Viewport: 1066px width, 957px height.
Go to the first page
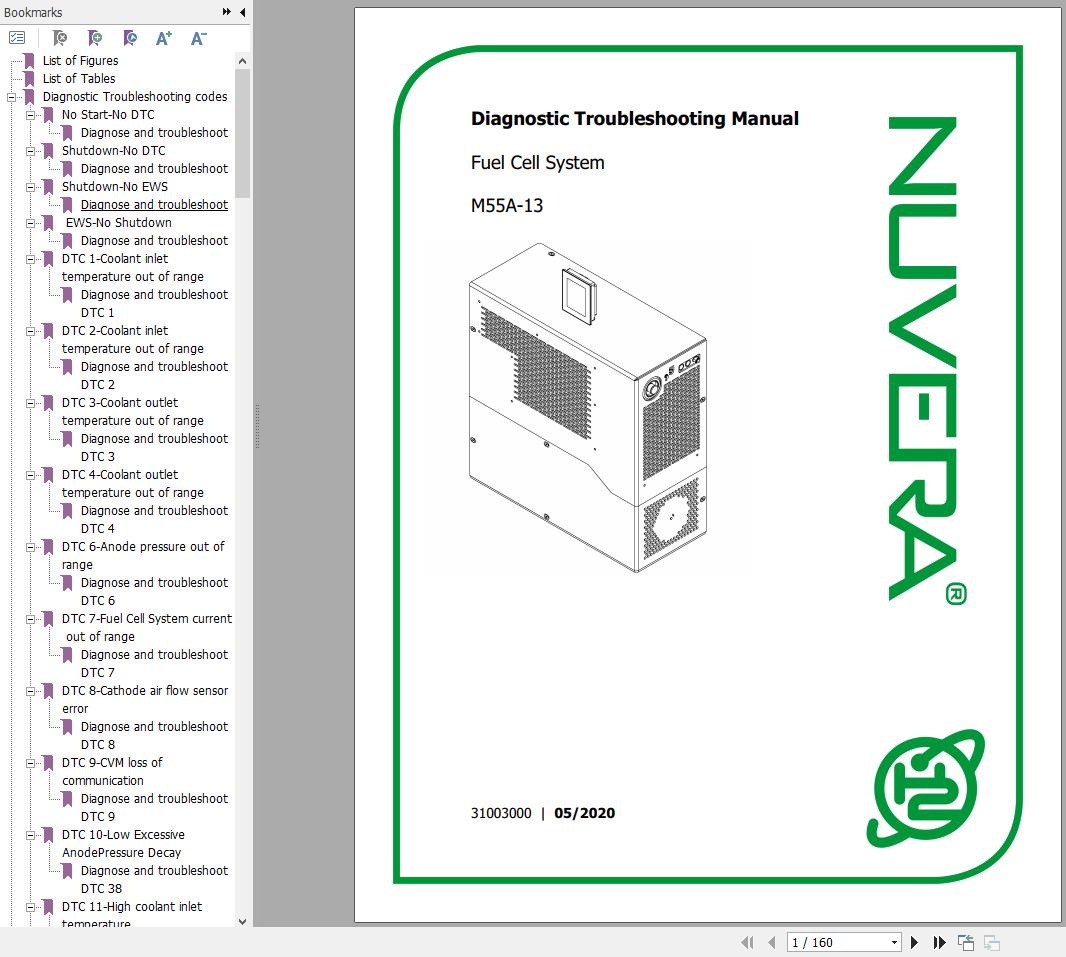(747, 942)
